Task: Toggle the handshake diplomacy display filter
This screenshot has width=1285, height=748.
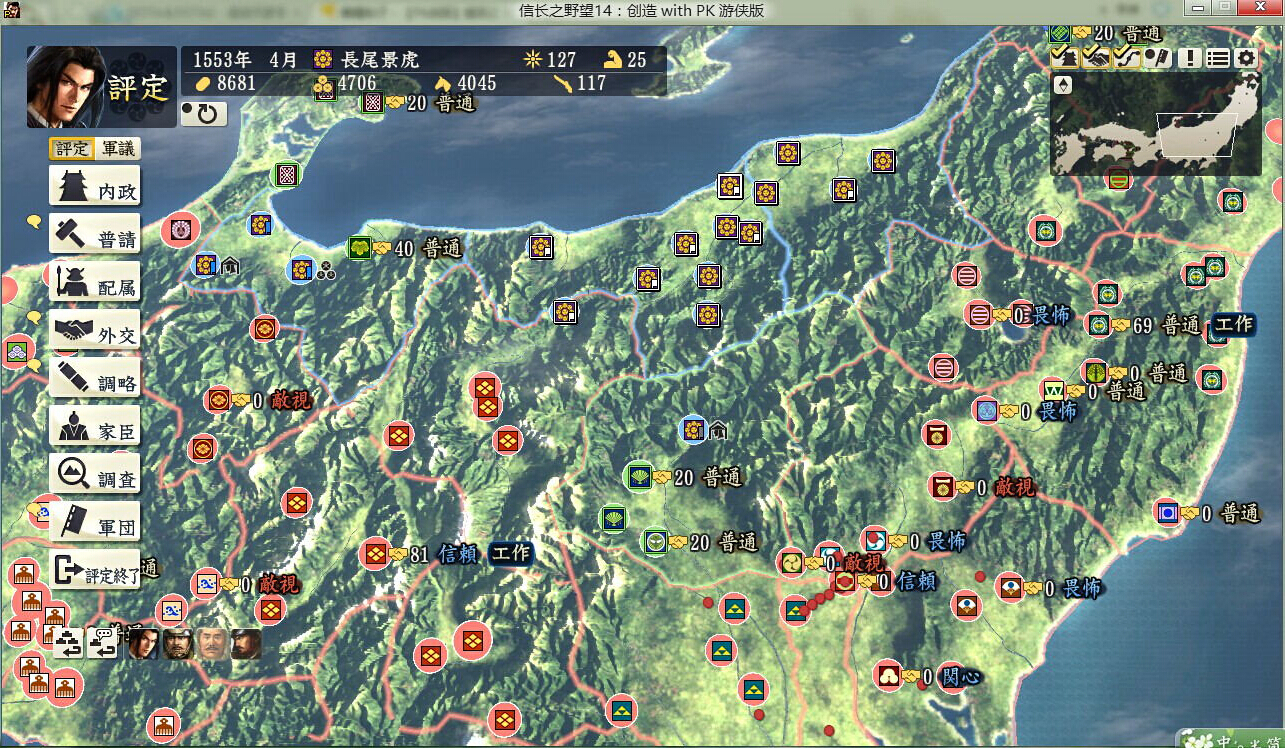Action: [x=1097, y=57]
